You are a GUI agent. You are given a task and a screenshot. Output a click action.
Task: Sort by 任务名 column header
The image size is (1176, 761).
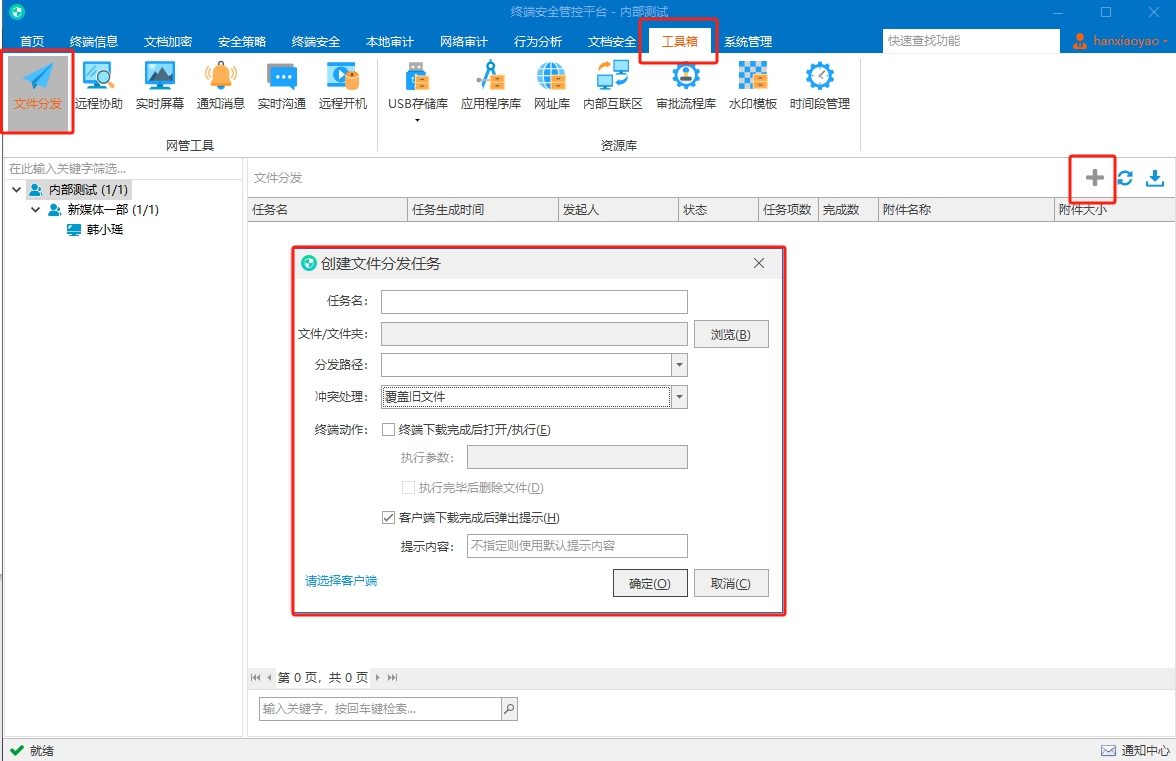coord(328,210)
